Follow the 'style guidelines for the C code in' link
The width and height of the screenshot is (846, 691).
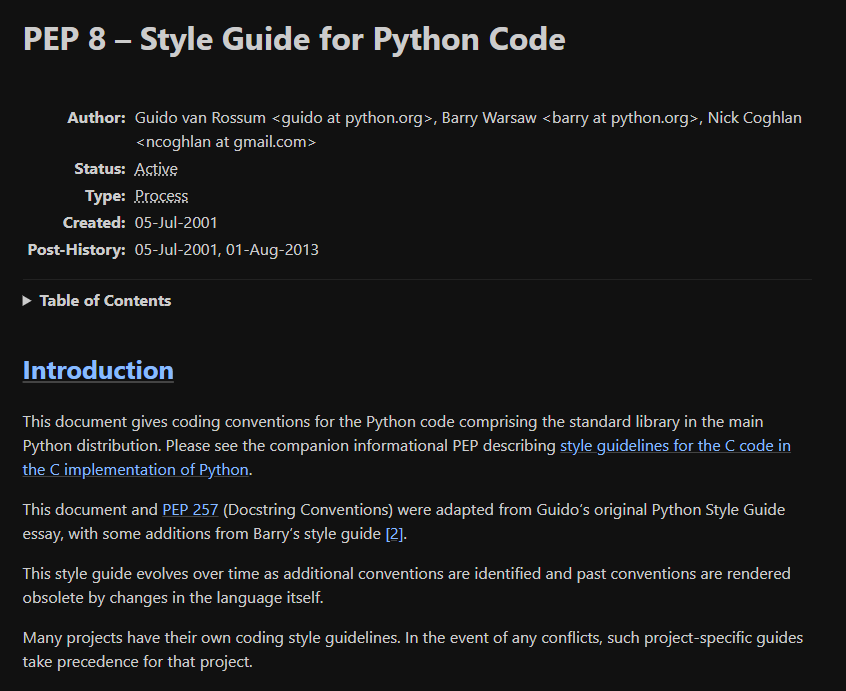(x=675, y=446)
